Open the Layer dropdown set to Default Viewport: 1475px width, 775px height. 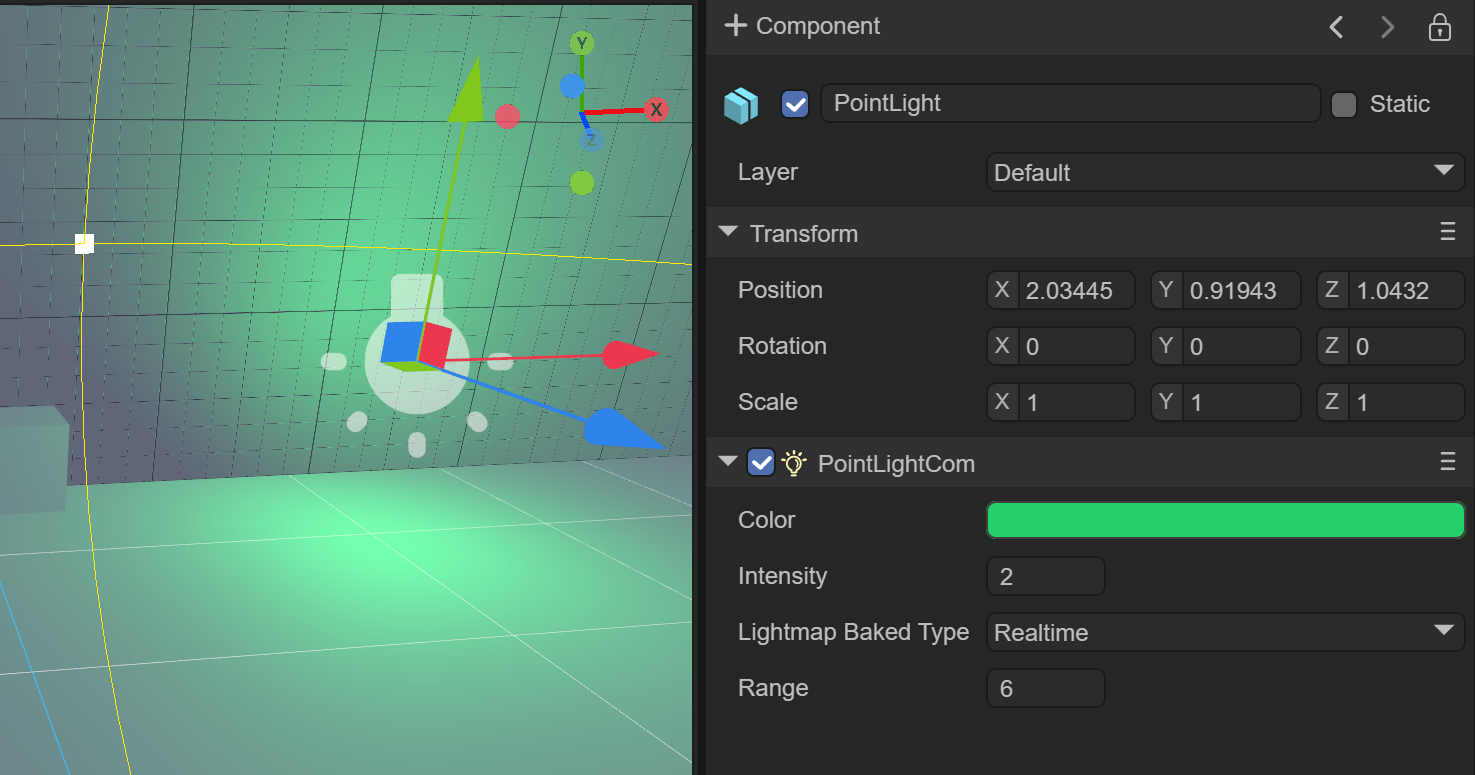coord(1225,172)
